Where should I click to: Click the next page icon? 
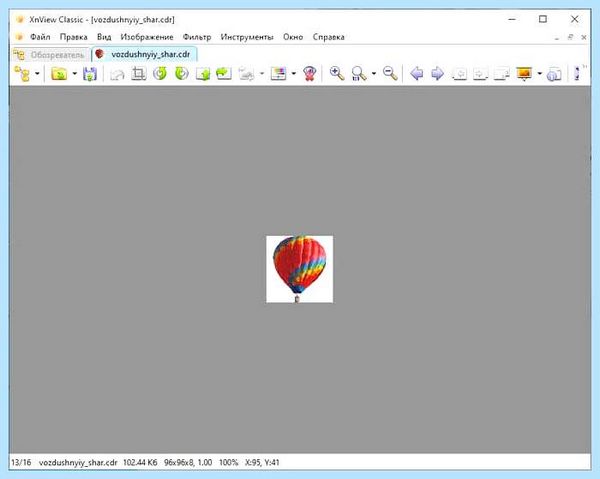click(x=480, y=73)
